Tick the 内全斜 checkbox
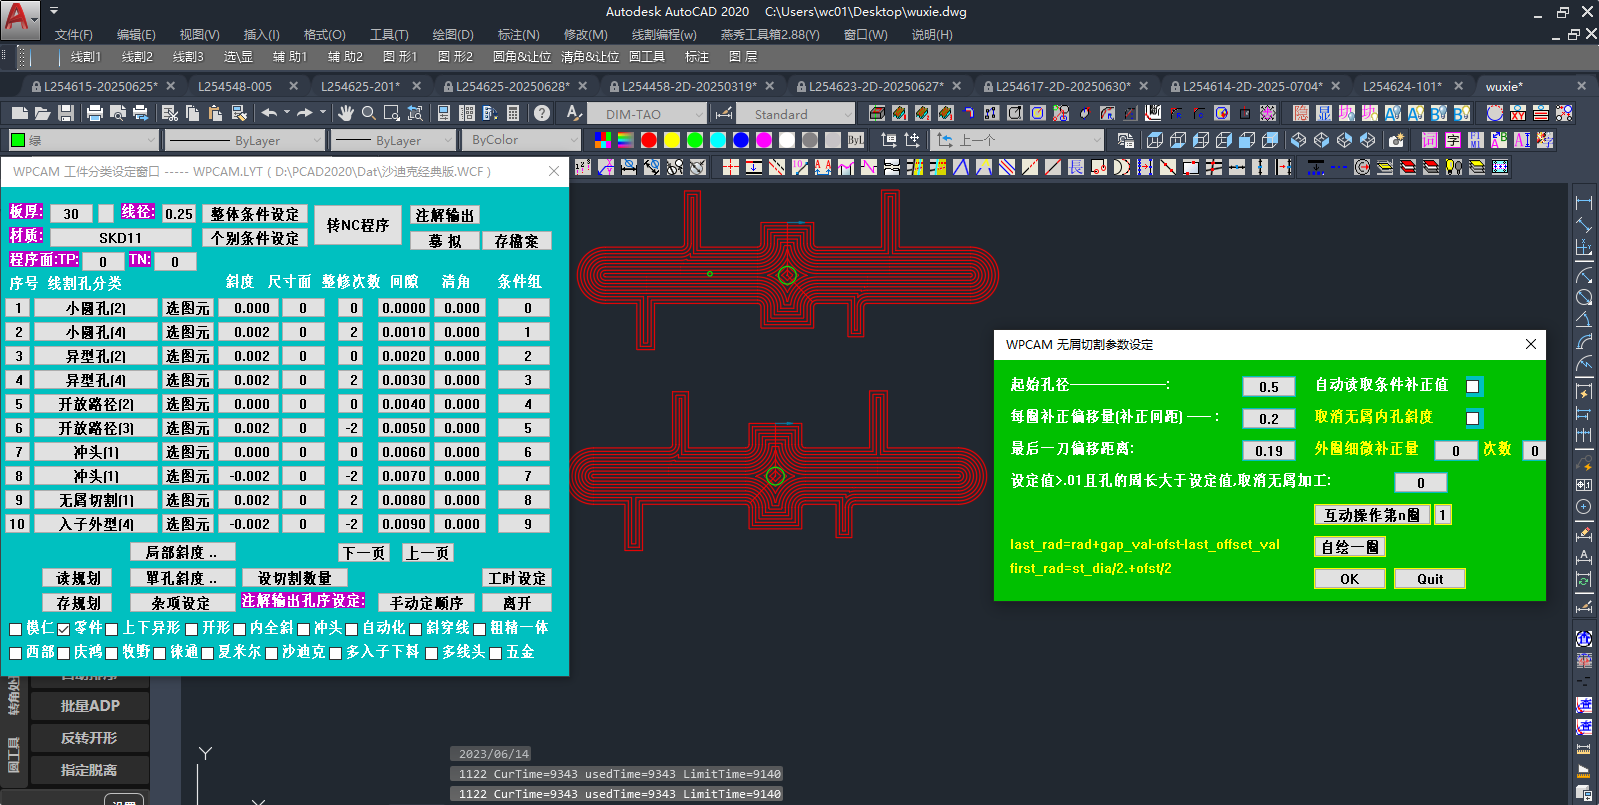Image resolution: width=1599 pixels, height=805 pixels. tap(239, 629)
